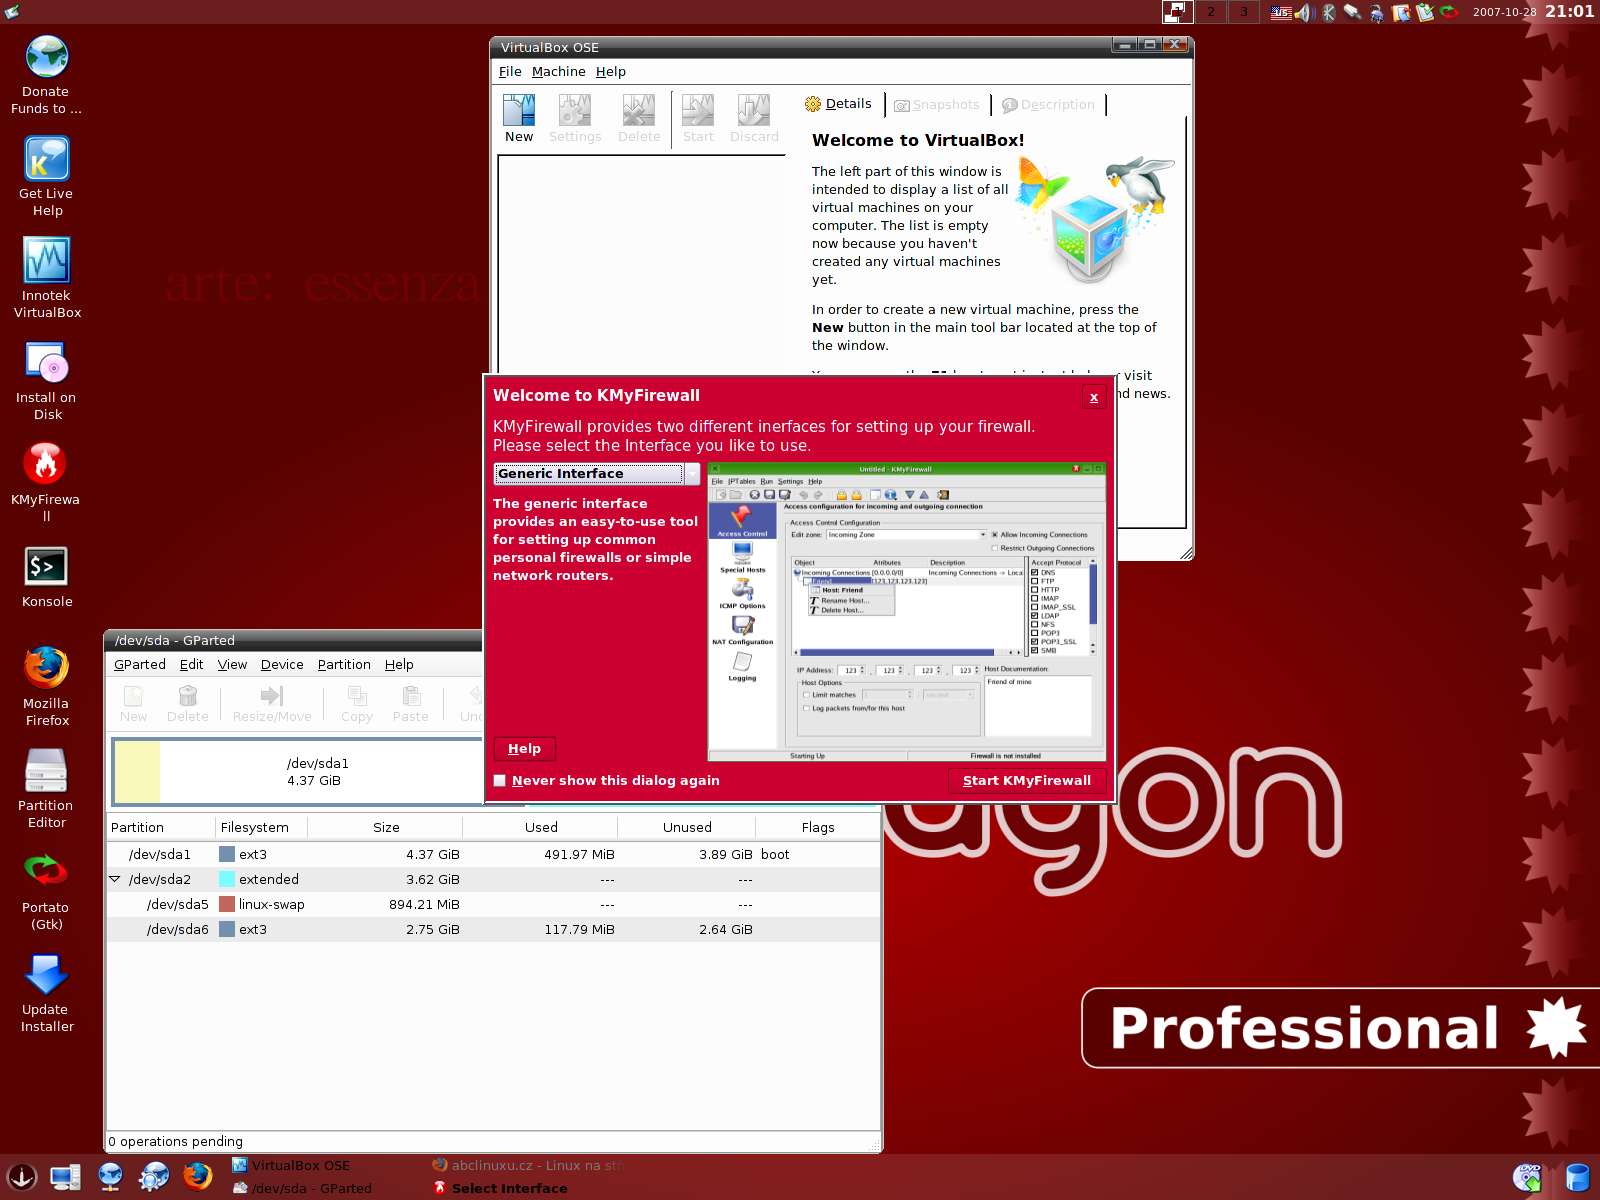The width and height of the screenshot is (1600, 1200).
Task: Click Start KMyFirewall button
Action: pos(1027,781)
